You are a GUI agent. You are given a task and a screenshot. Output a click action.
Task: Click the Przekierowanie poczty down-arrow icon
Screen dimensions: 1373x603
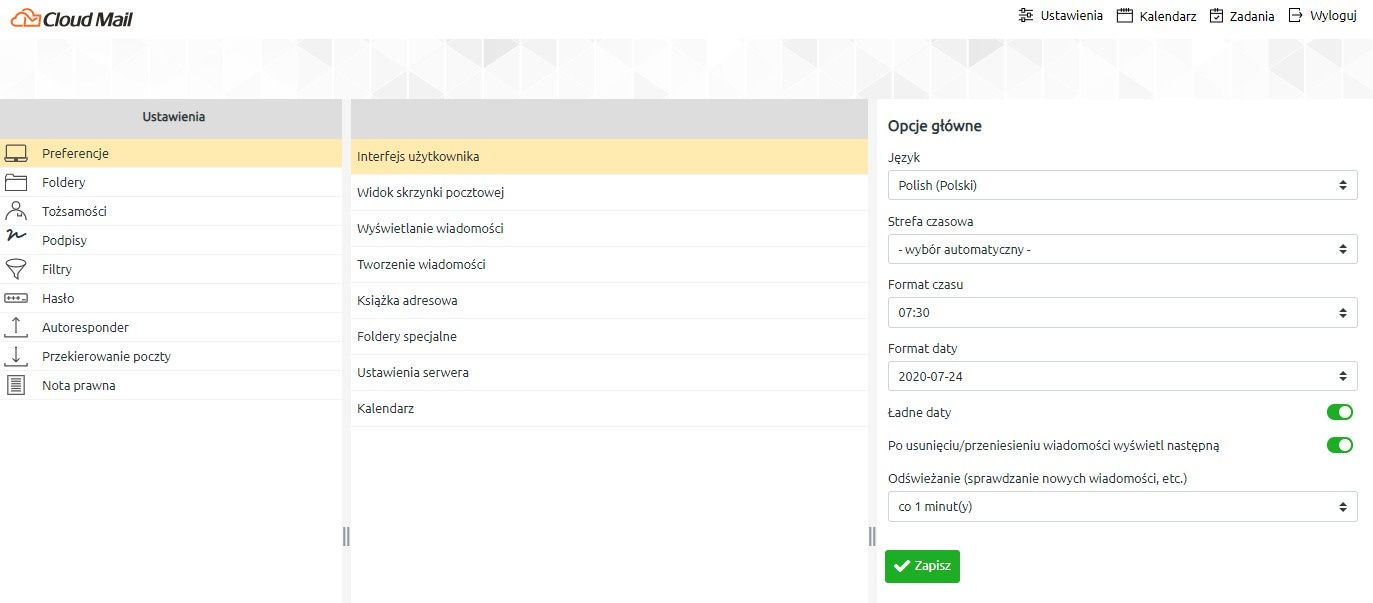[x=16, y=356]
